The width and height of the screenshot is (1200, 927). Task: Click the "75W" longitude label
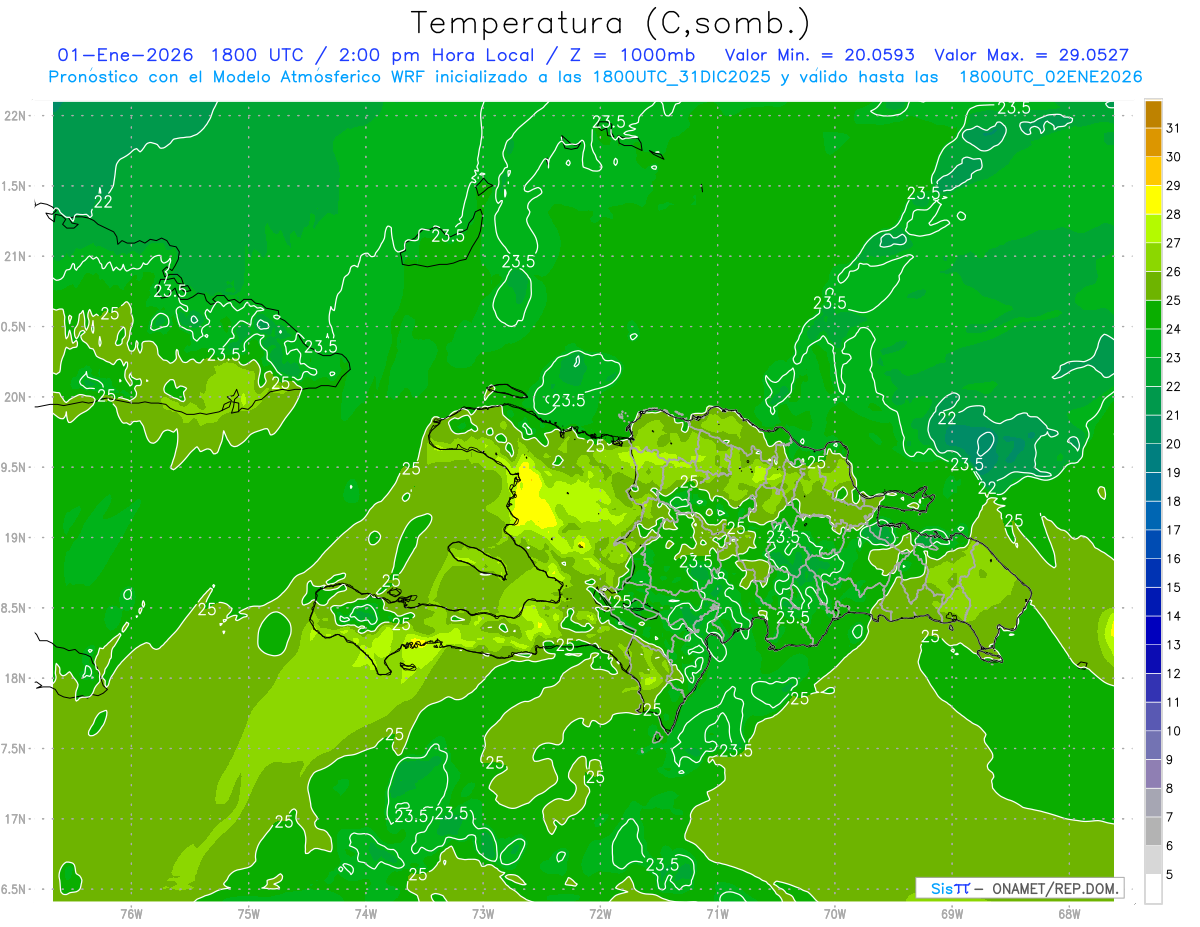[248, 914]
